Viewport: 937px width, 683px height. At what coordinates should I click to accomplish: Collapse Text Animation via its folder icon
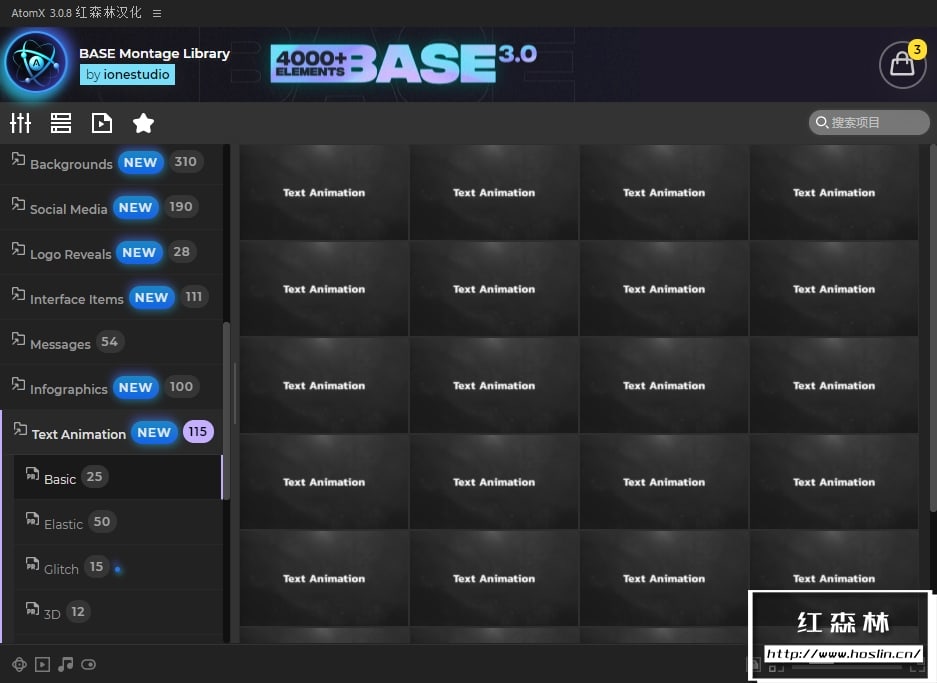(x=20, y=428)
